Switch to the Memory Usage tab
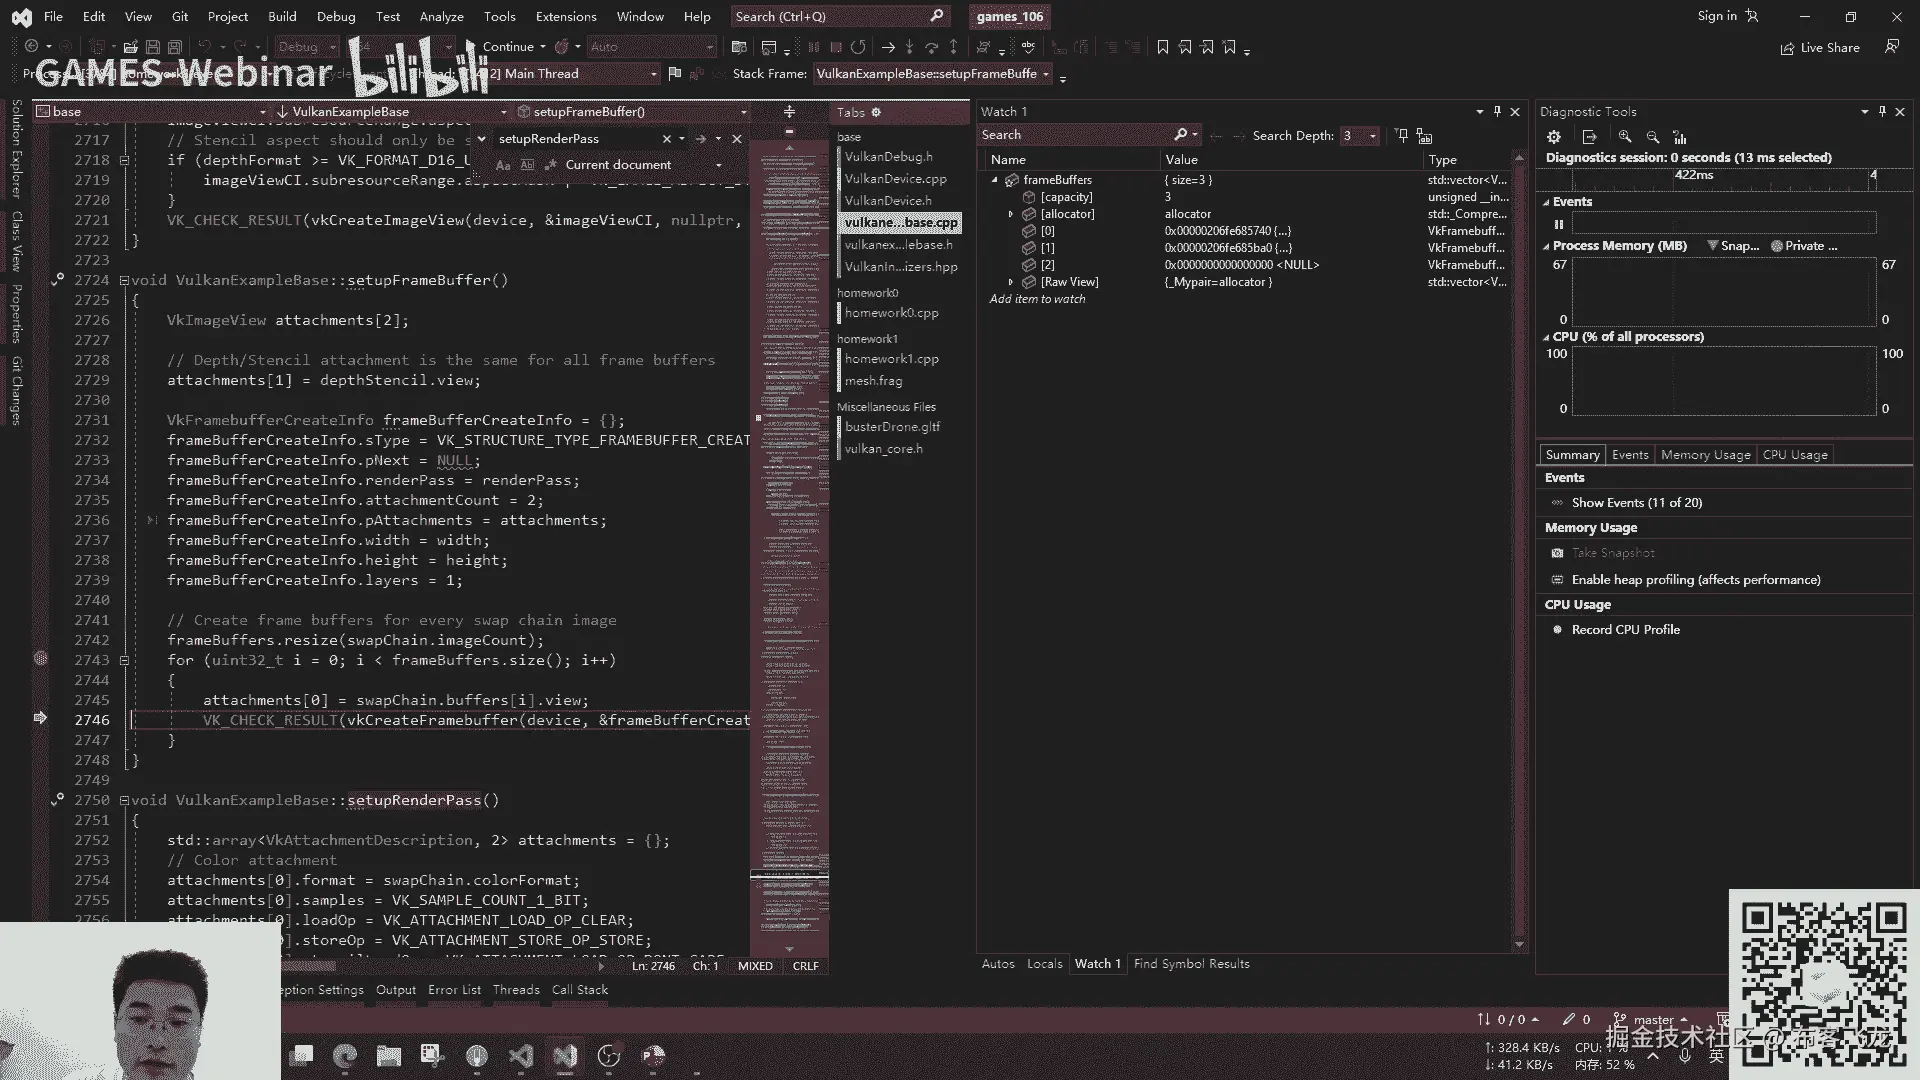The width and height of the screenshot is (1920, 1080). 1705,455
